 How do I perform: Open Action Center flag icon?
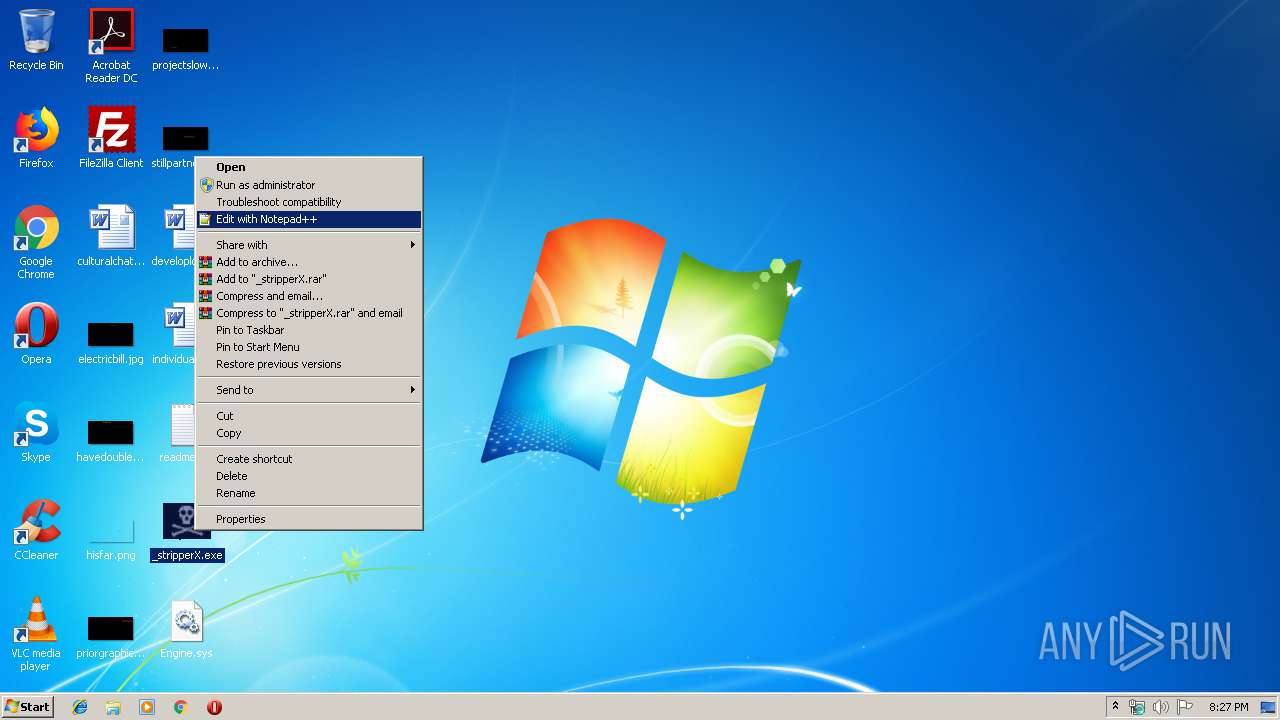(x=1185, y=707)
